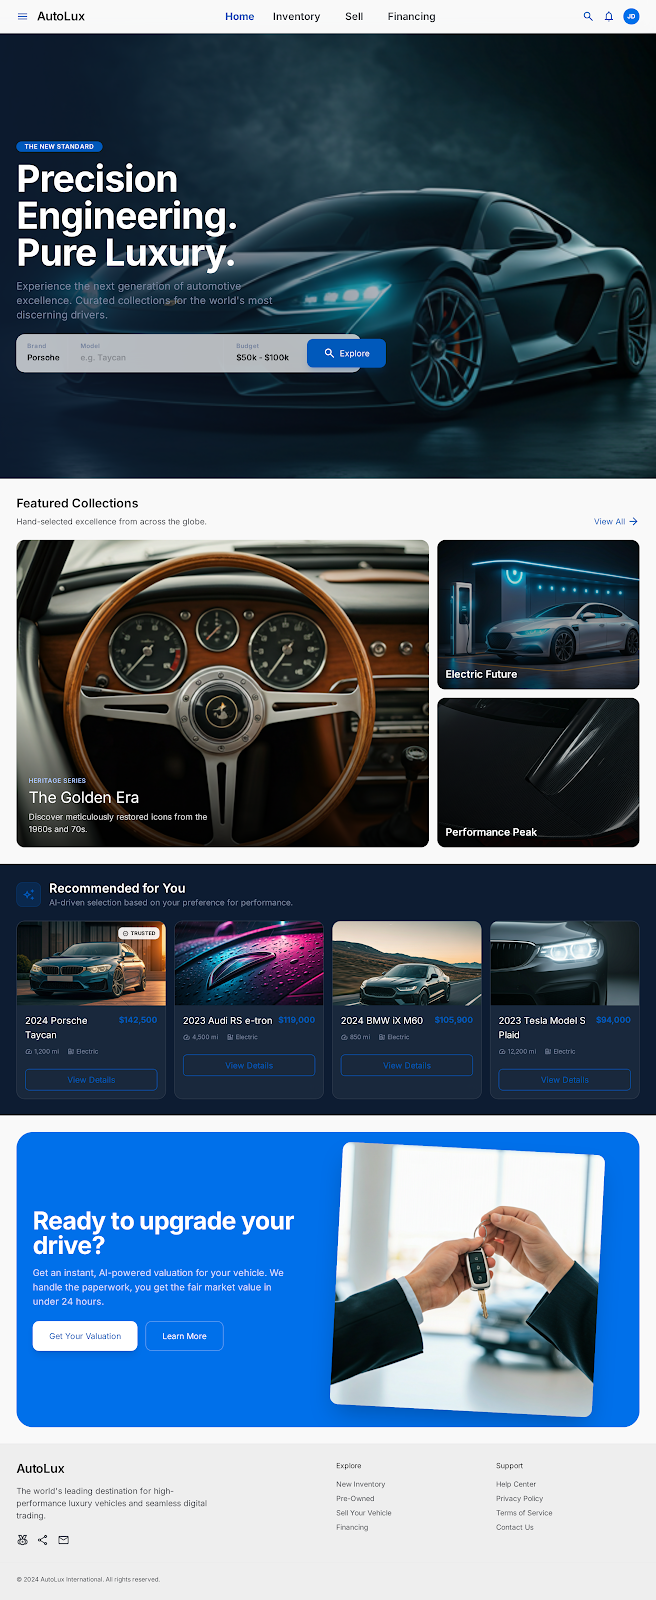Open the Inventory navigation item
The image size is (656, 1600).
click(297, 17)
